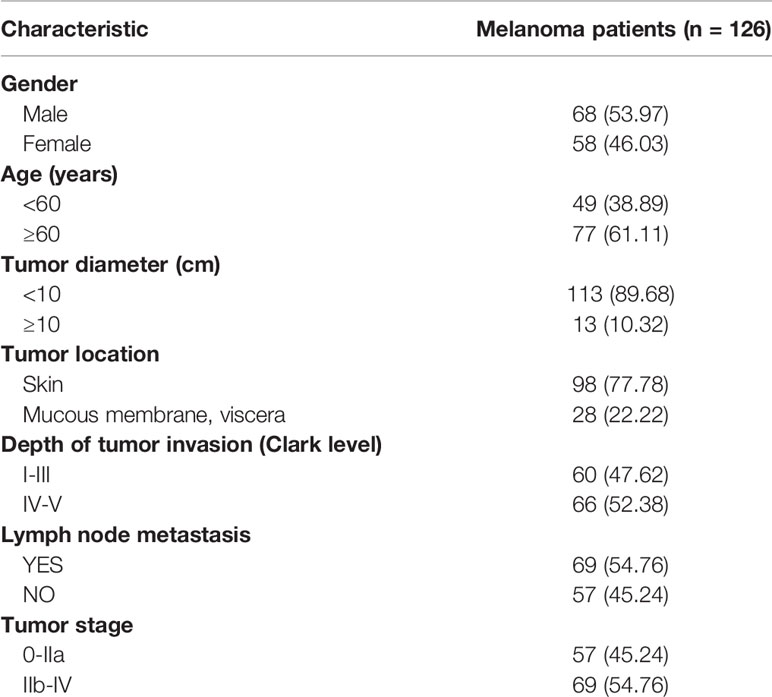Click the value 58 (46.03) for Female
The width and height of the screenshot is (772, 697).
pyautogui.click(x=620, y=144)
